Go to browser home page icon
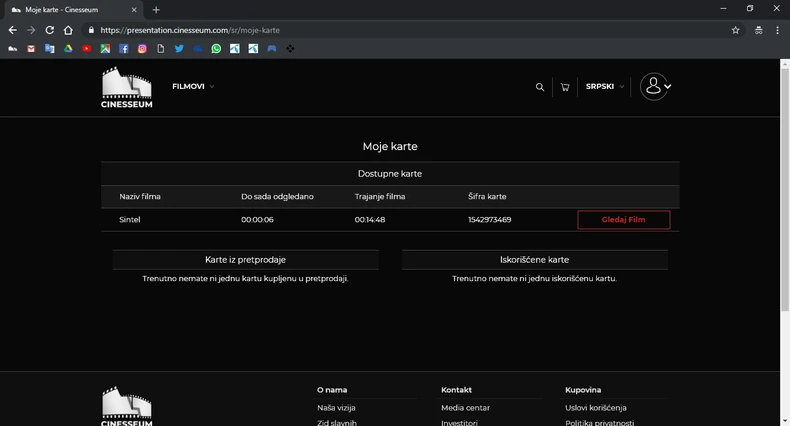The width and height of the screenshot is (790, 426). (68, 30)
